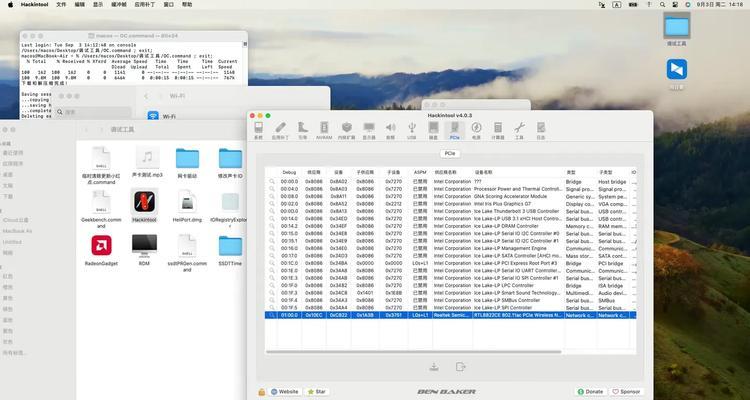Select the Ice Lake-LP Management Engine row
Viewport: 750px width, 400px height.
click(x=451, y=249)
